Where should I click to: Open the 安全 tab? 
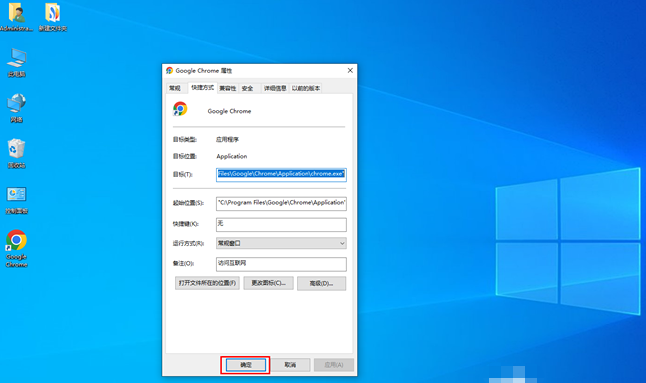pos(248,88)
